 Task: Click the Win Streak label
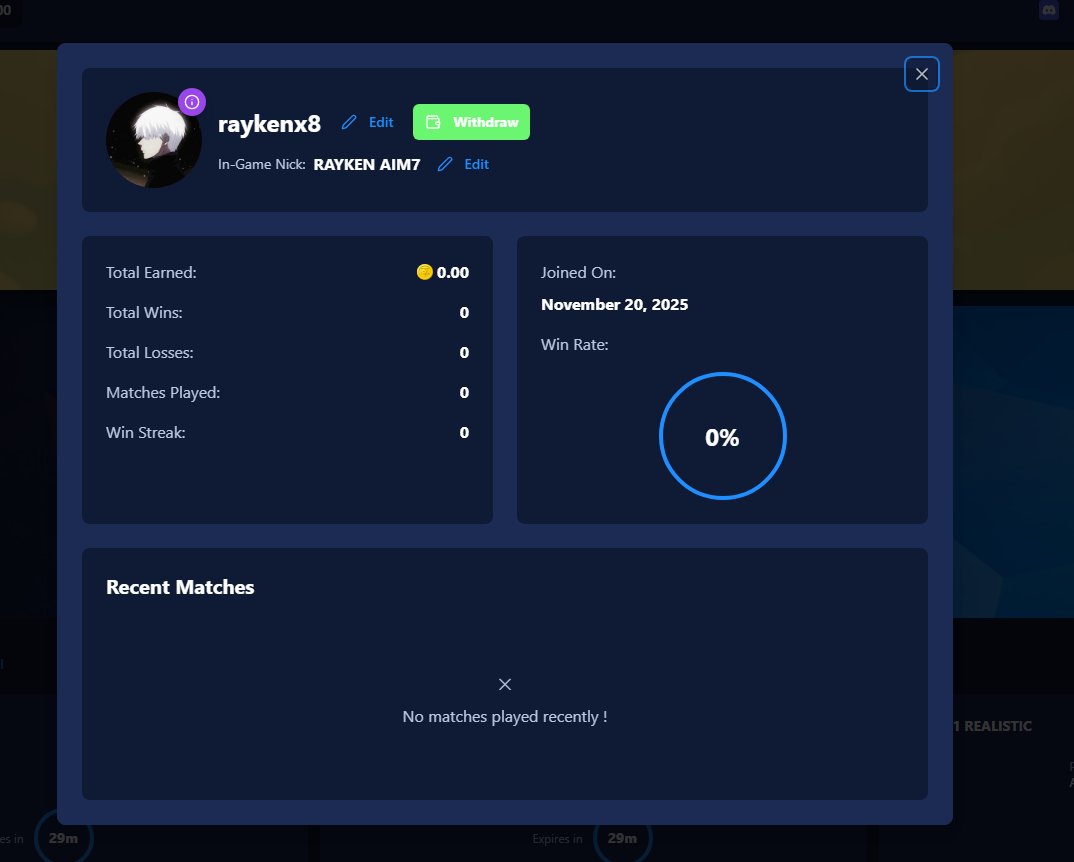[x=145, y=432]
